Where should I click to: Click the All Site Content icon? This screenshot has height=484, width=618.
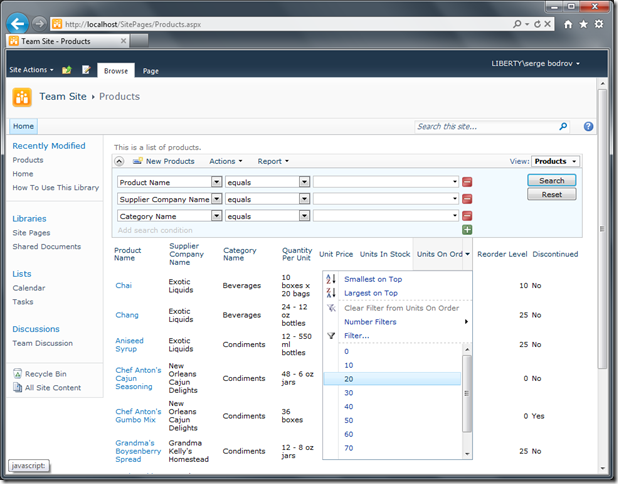[x=17, y=387]
